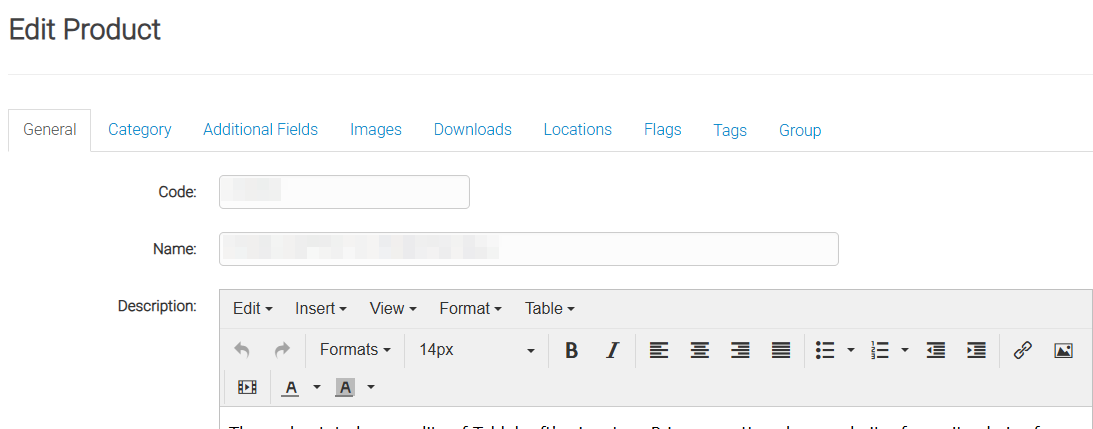Go to the Additional Fields tab
This screenshot has height=429, width=1093.
[x=260, y=130]
